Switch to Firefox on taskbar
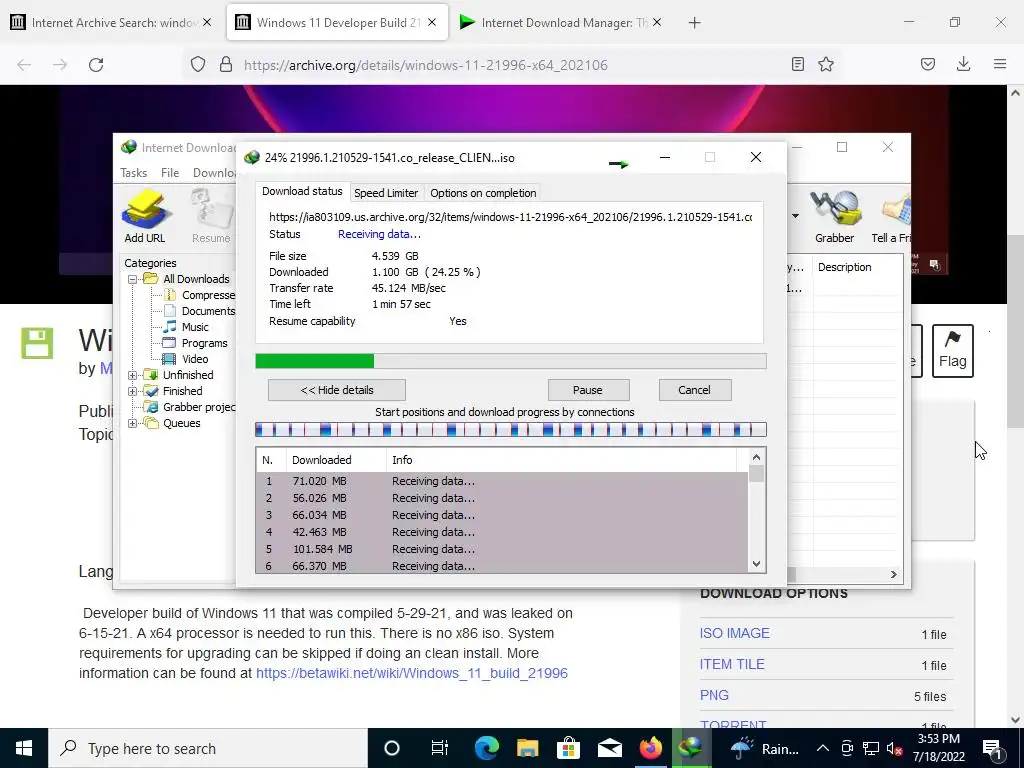This screenshot has height=768, width=1024. click(x=650, y=748)
